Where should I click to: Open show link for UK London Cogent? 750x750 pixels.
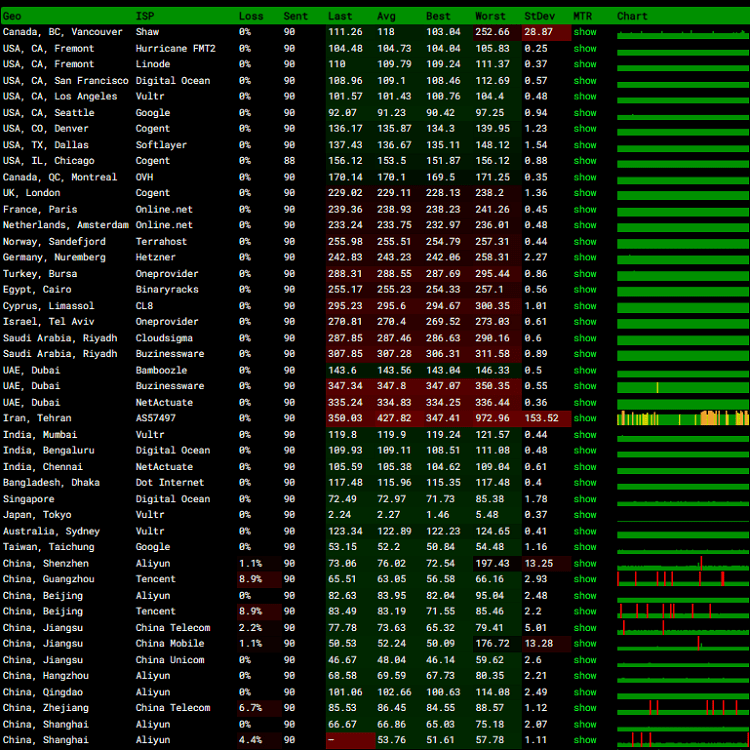pyautogui.click(x=585, y=193)
